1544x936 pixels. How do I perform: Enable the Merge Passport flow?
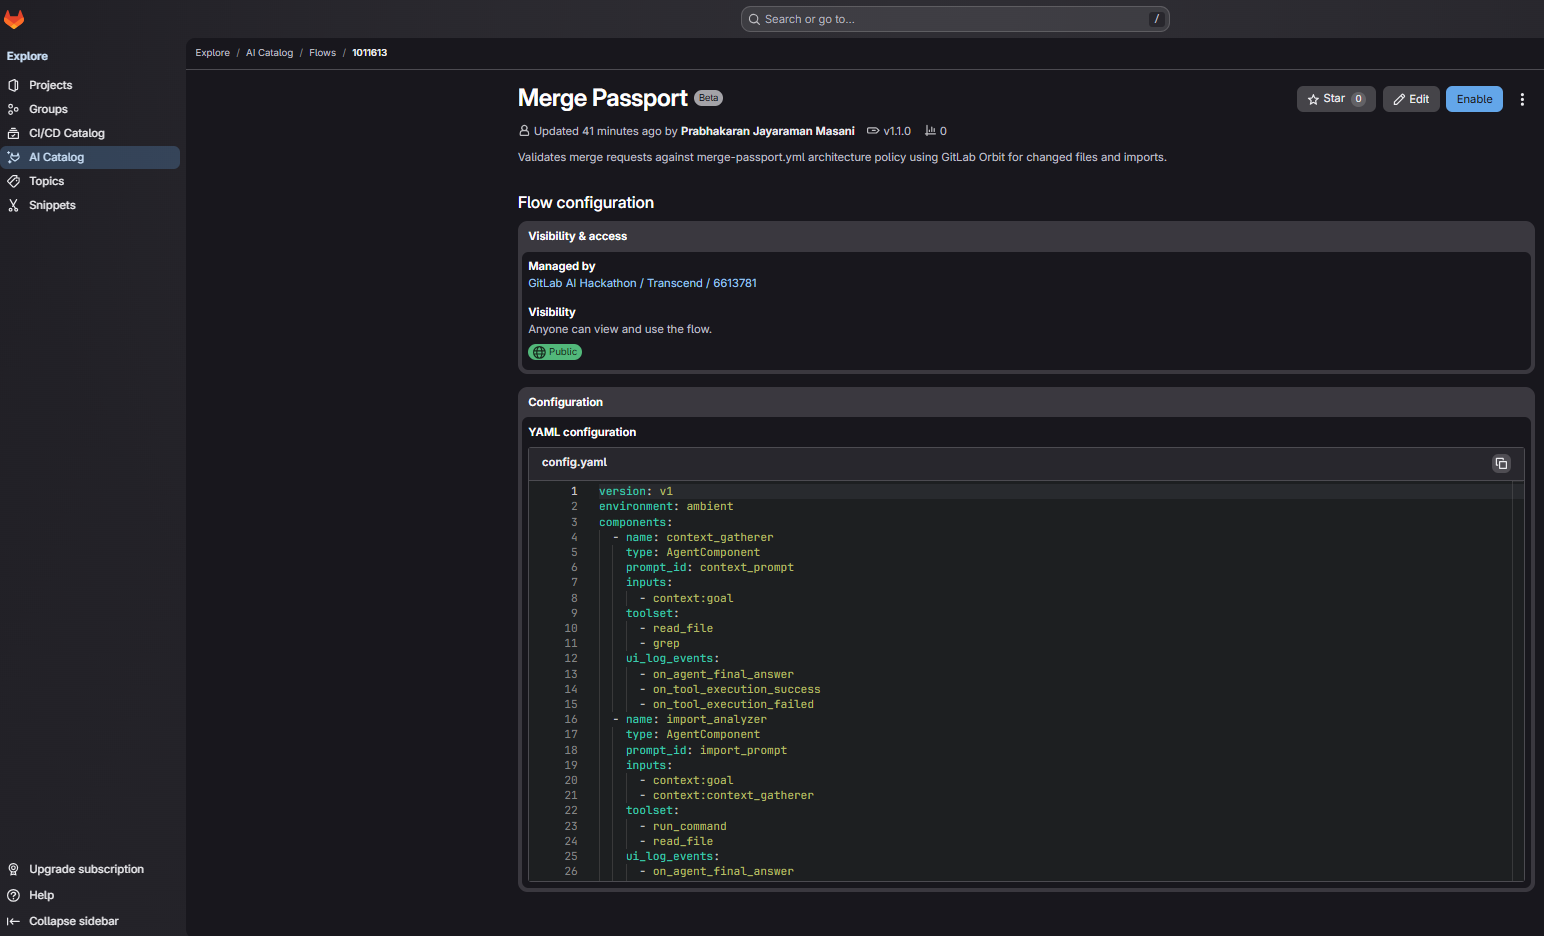[1474, 99]
